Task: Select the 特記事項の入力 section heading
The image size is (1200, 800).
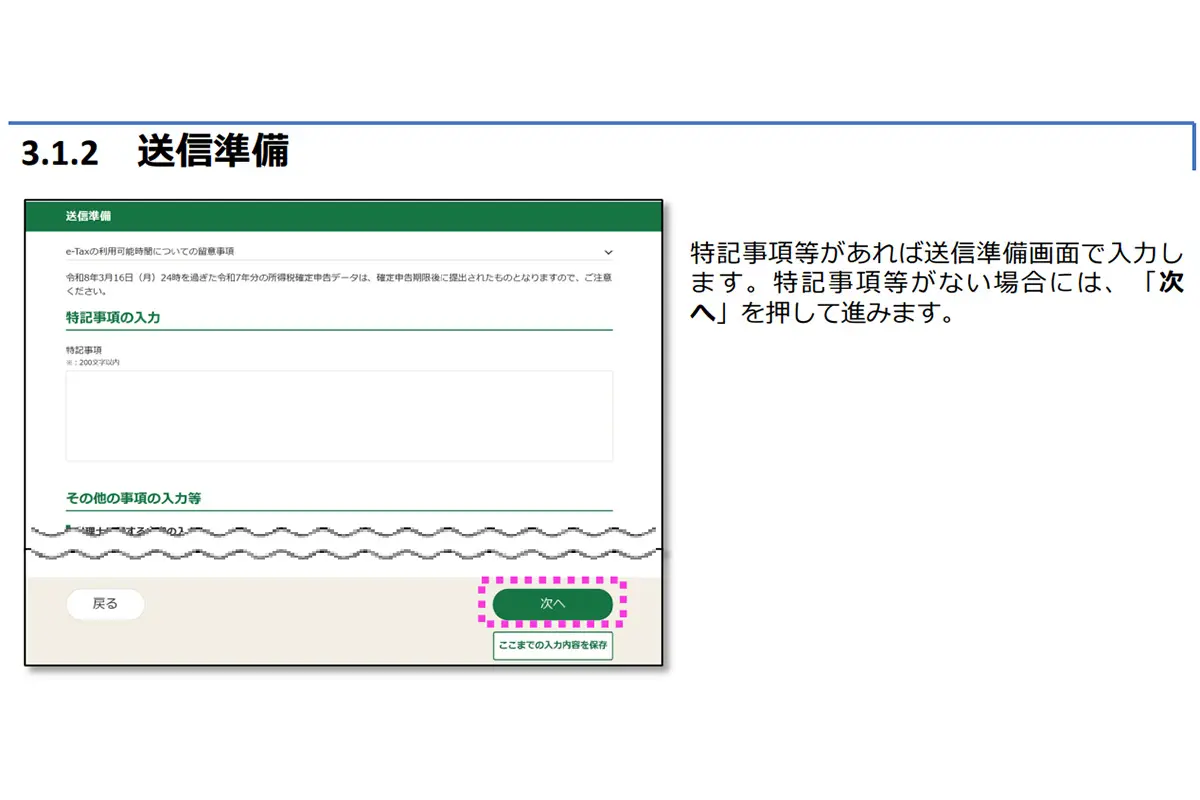Action: coord(113,317)
